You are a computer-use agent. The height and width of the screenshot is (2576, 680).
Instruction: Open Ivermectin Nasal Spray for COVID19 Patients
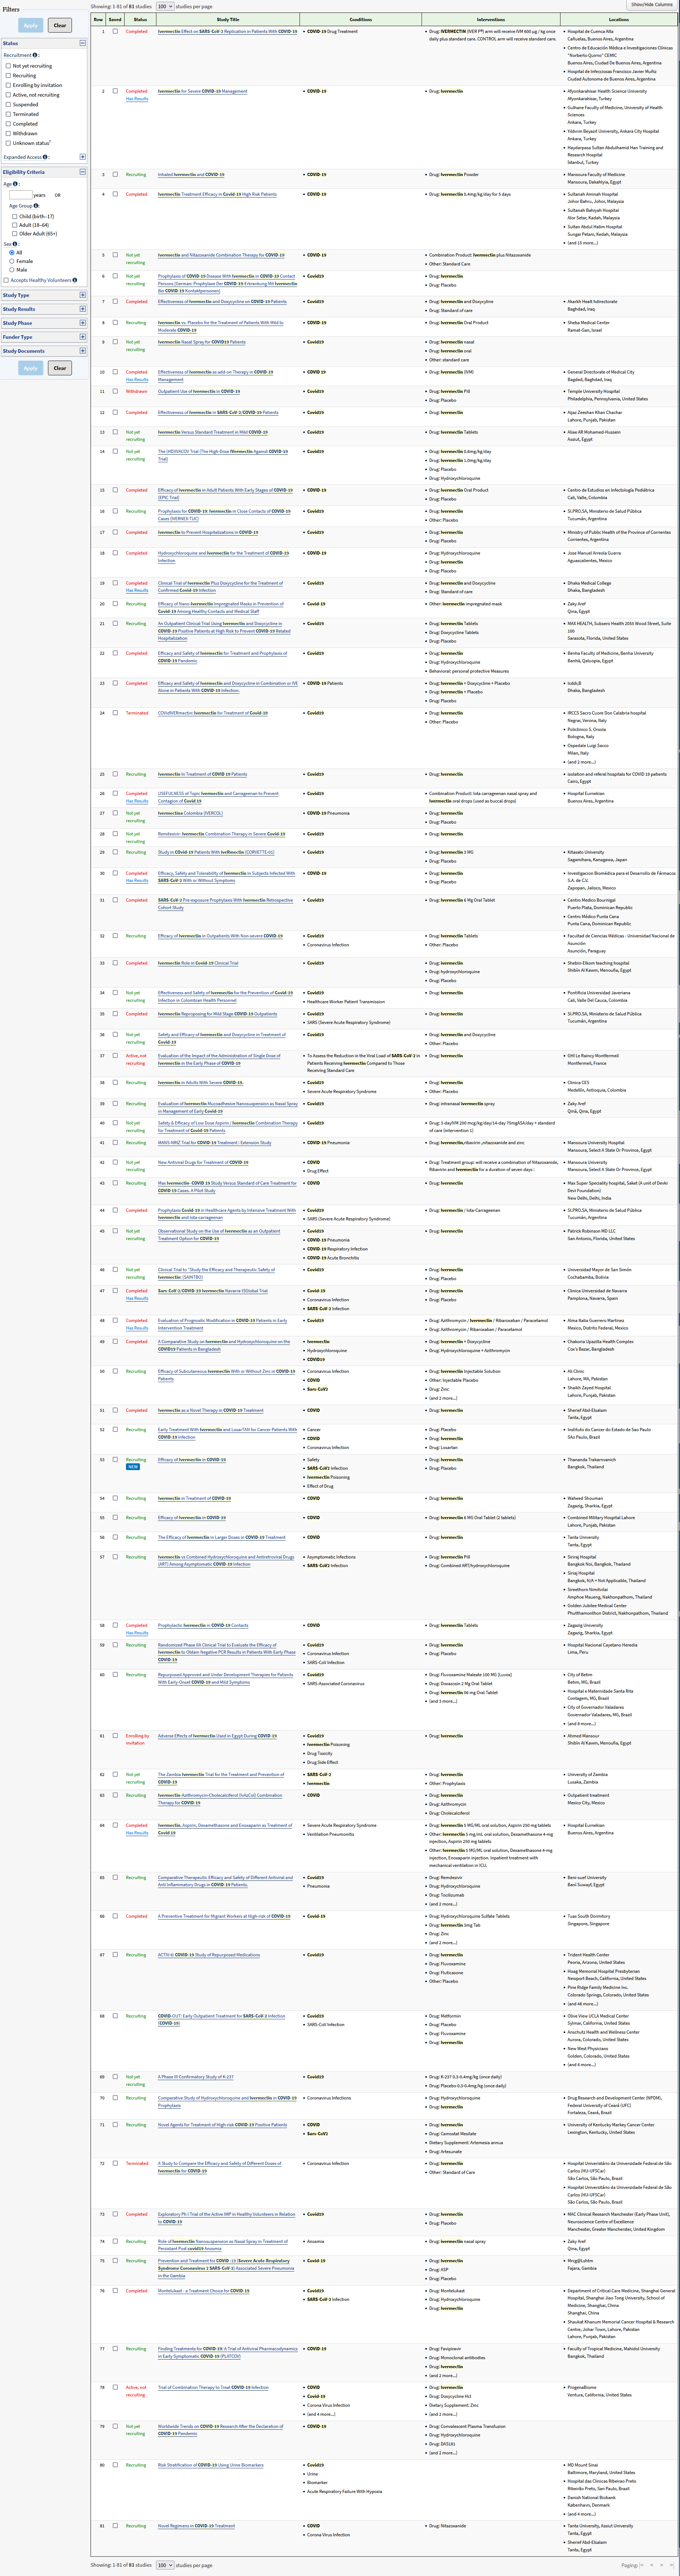(x=202, y=342)
